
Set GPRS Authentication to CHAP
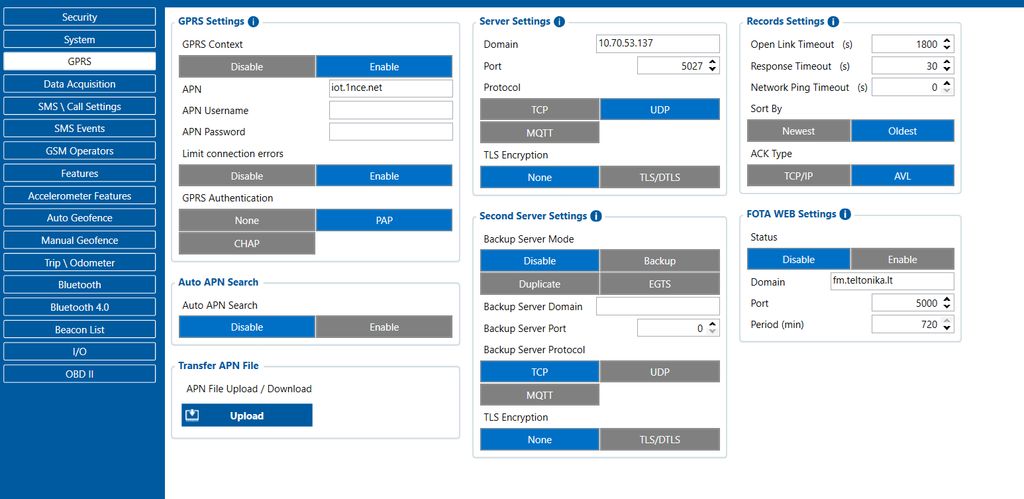pyautogui.click(x=247, y=243)
